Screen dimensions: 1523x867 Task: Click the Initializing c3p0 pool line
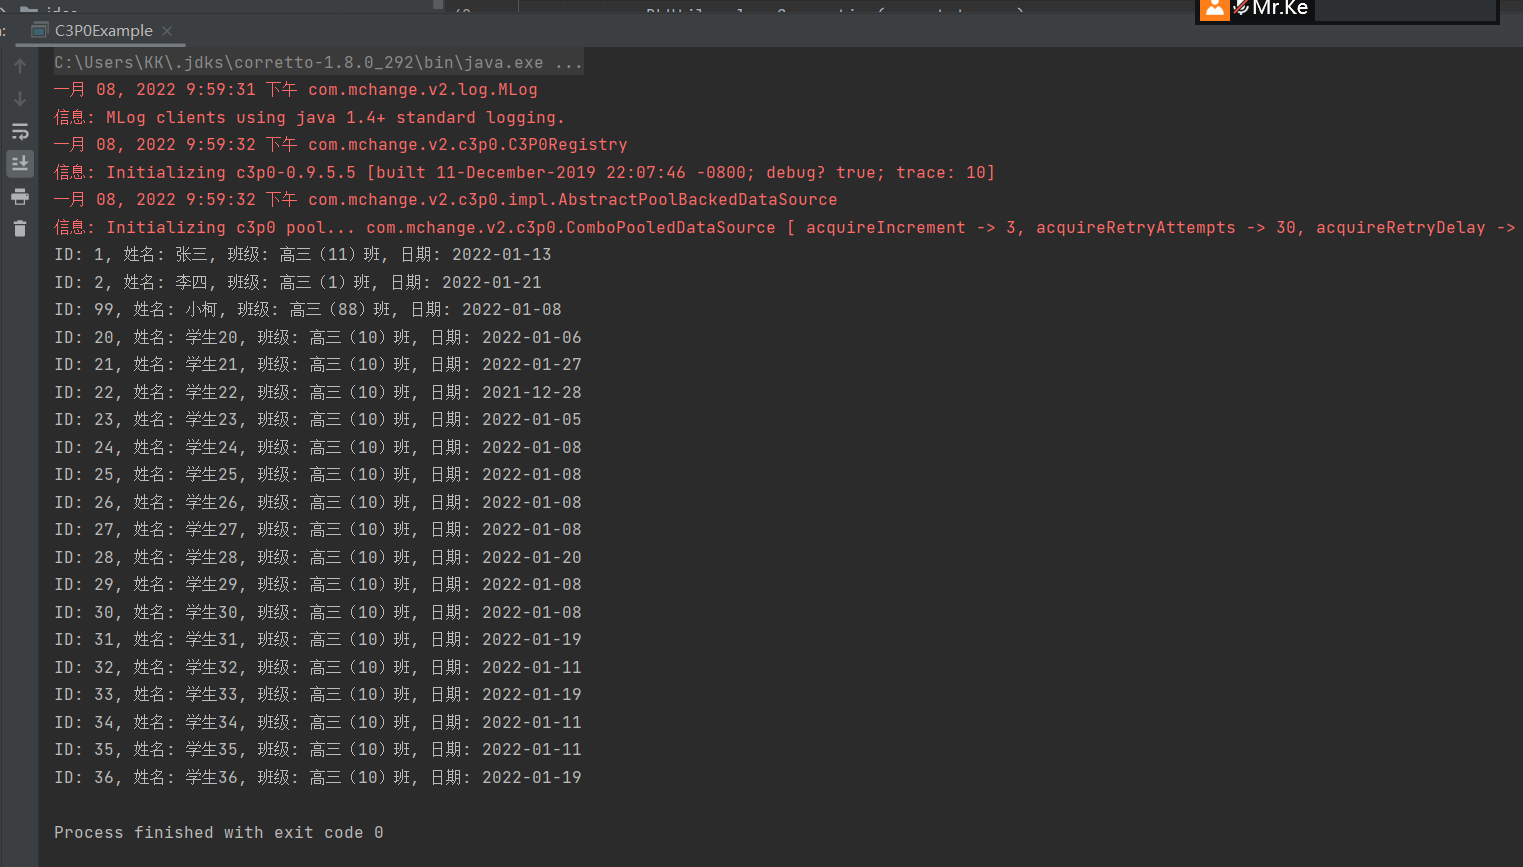[x=785, y=227]
